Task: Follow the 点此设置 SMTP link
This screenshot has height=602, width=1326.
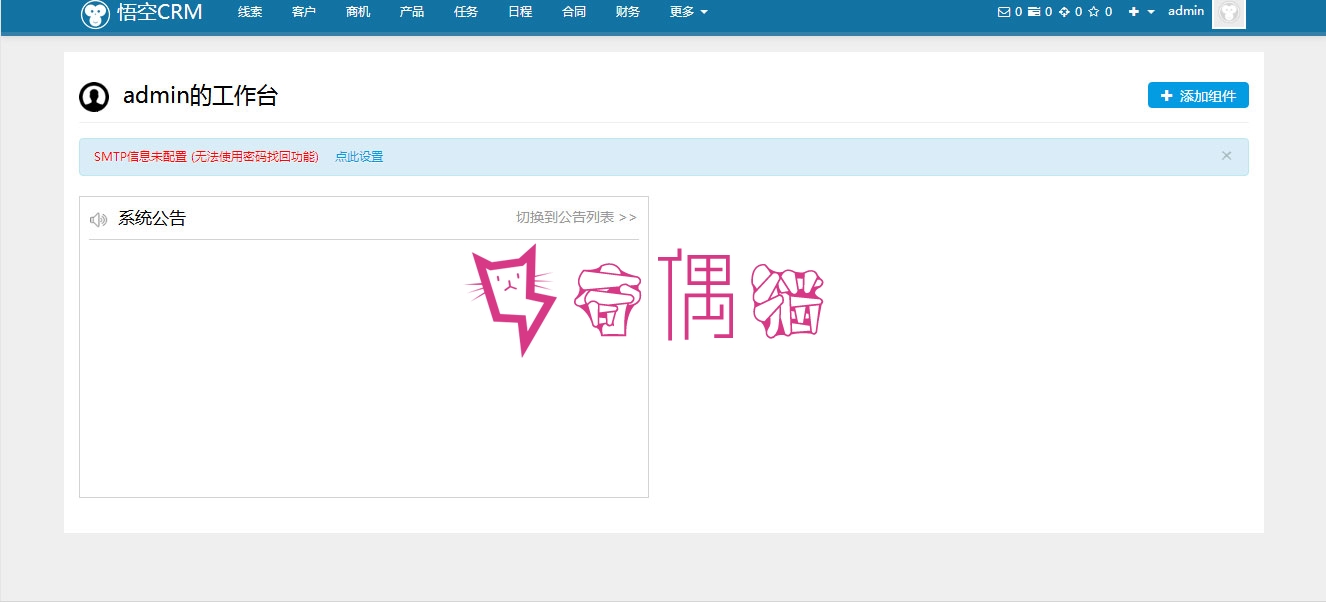Action: 359,157
